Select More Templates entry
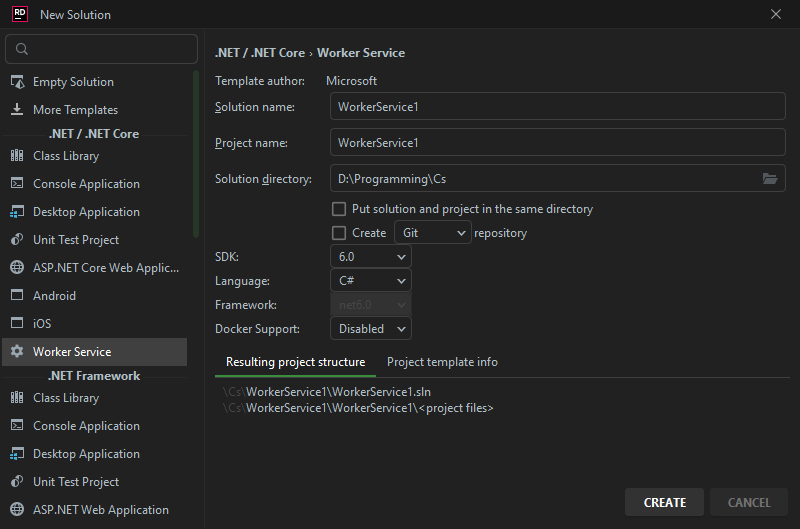 point(95,110)
